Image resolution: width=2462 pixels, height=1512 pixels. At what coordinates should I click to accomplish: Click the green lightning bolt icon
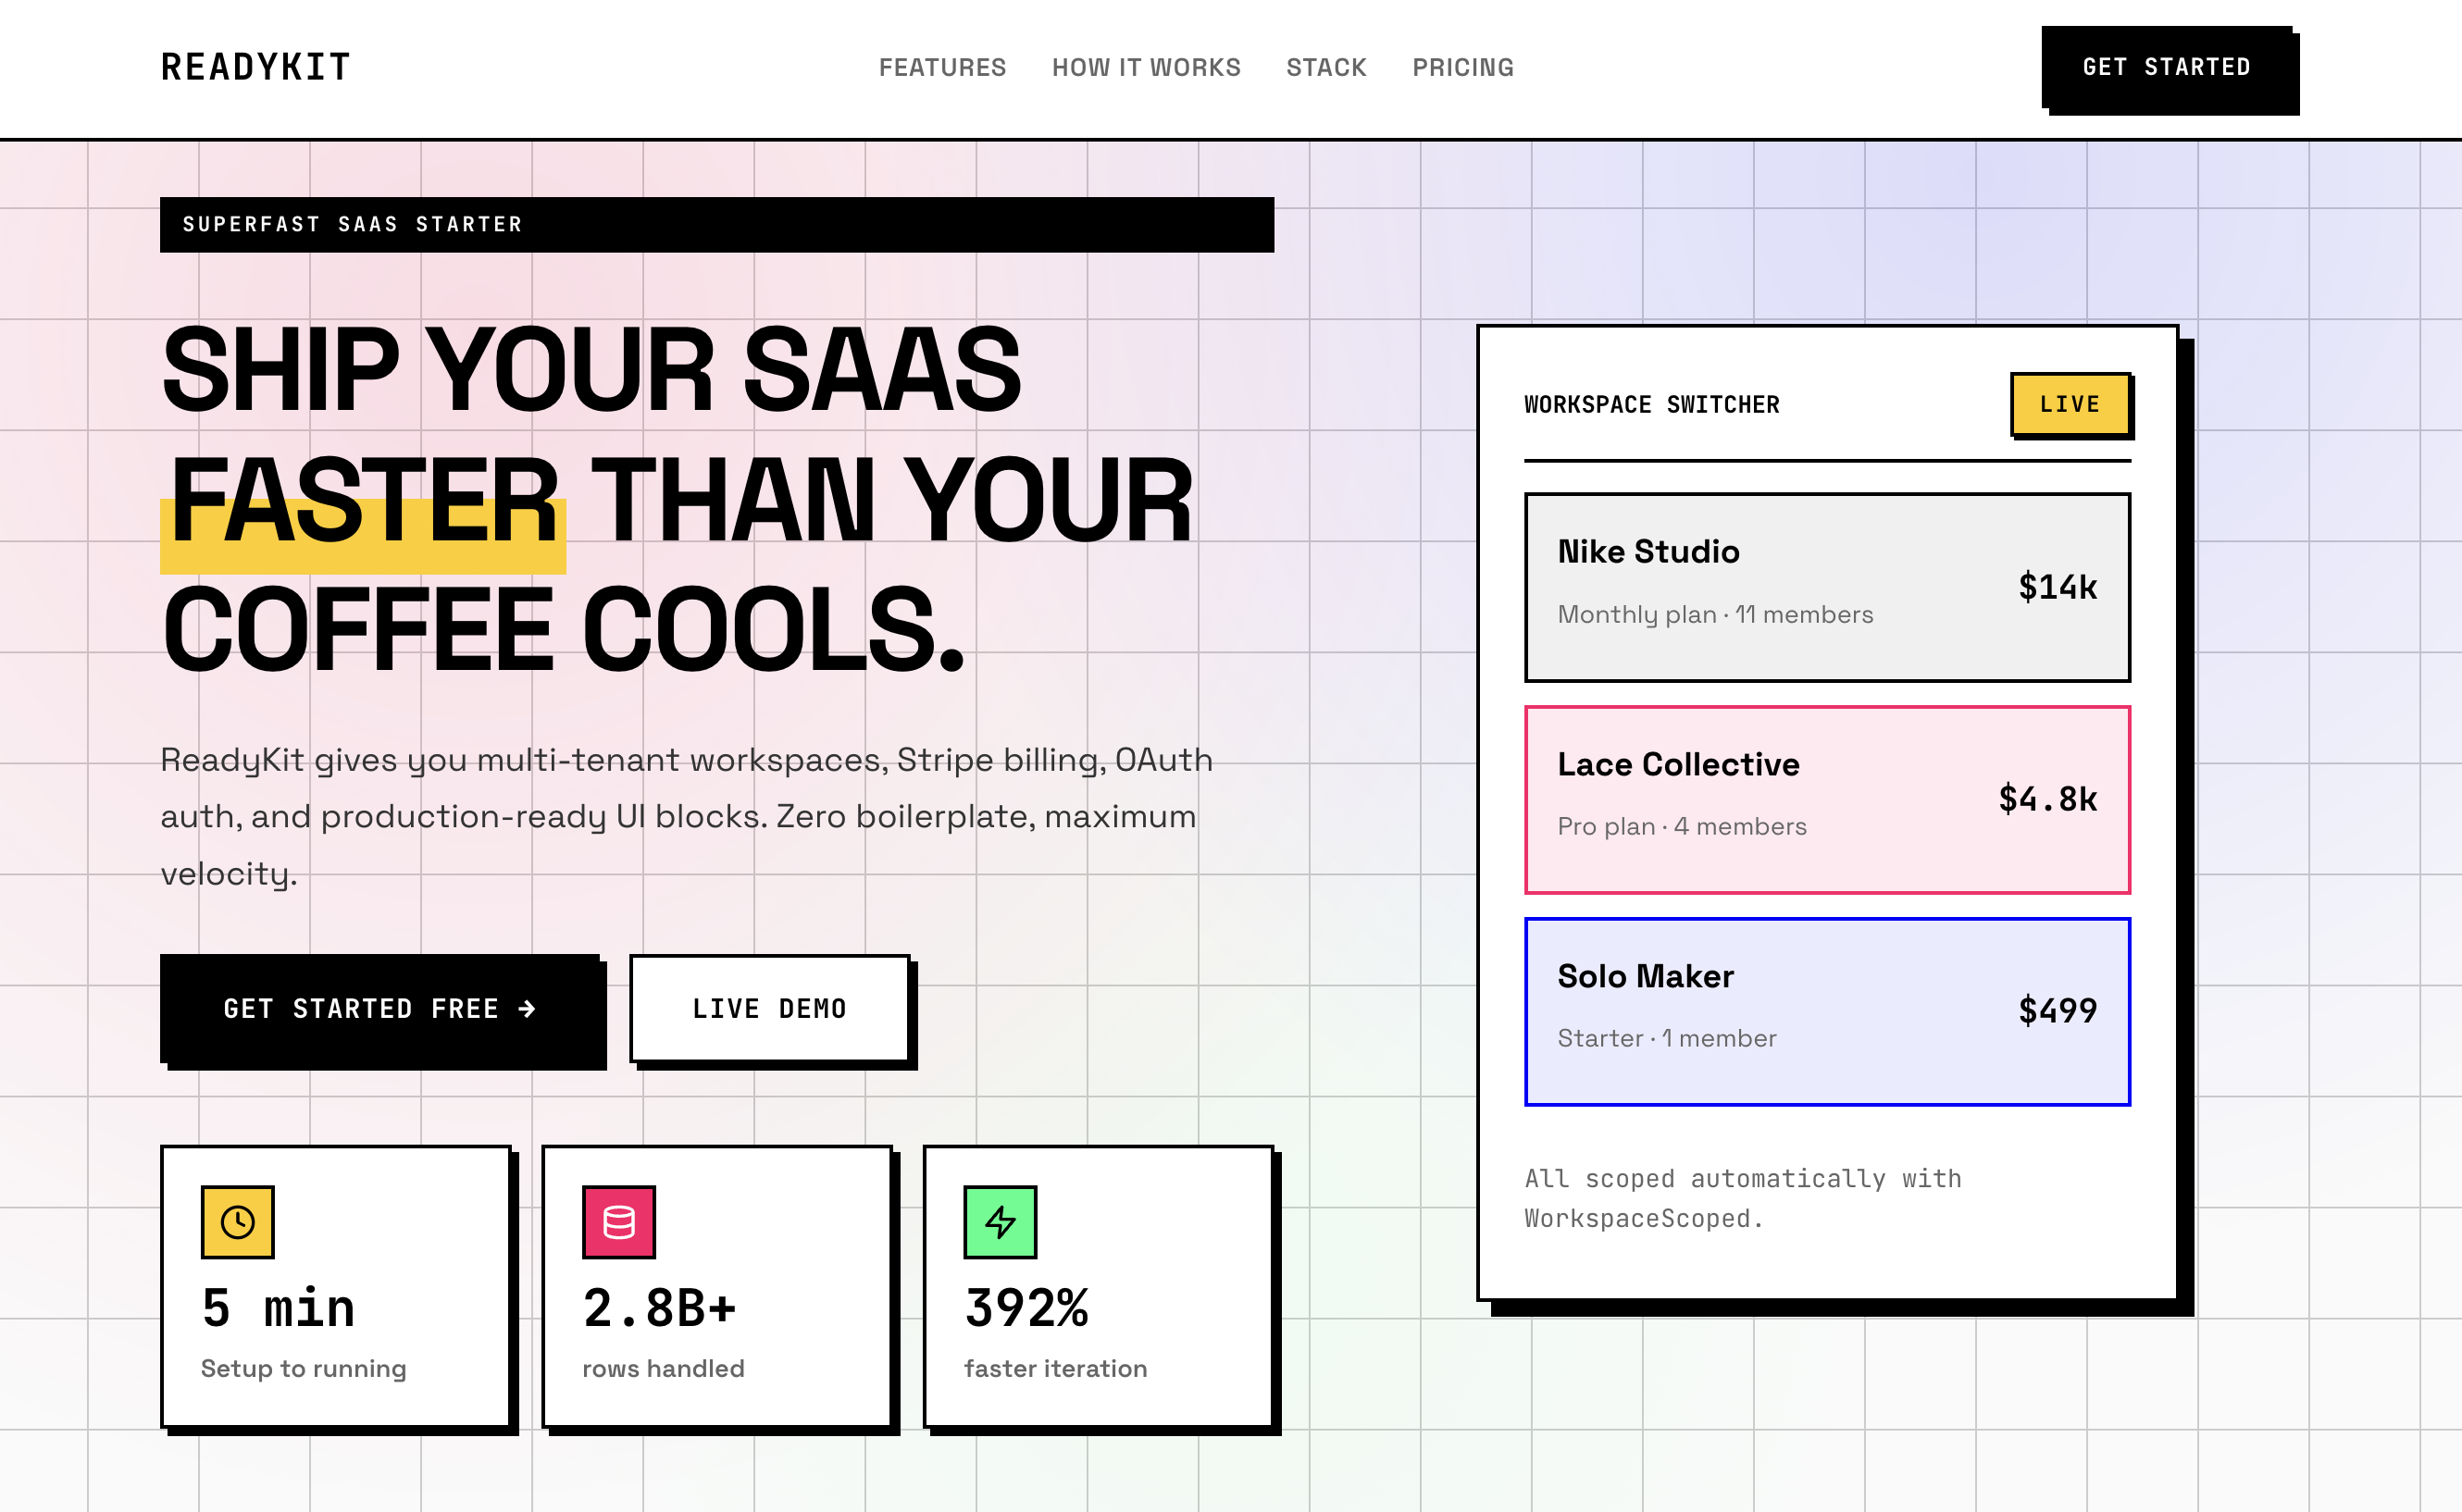1000,1222
